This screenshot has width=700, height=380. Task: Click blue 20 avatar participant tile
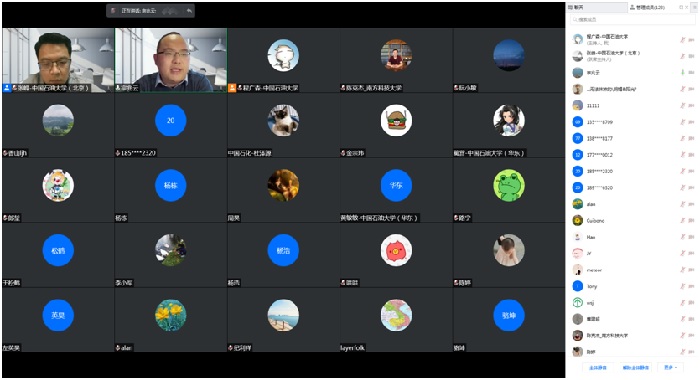(x=171, y=125)
